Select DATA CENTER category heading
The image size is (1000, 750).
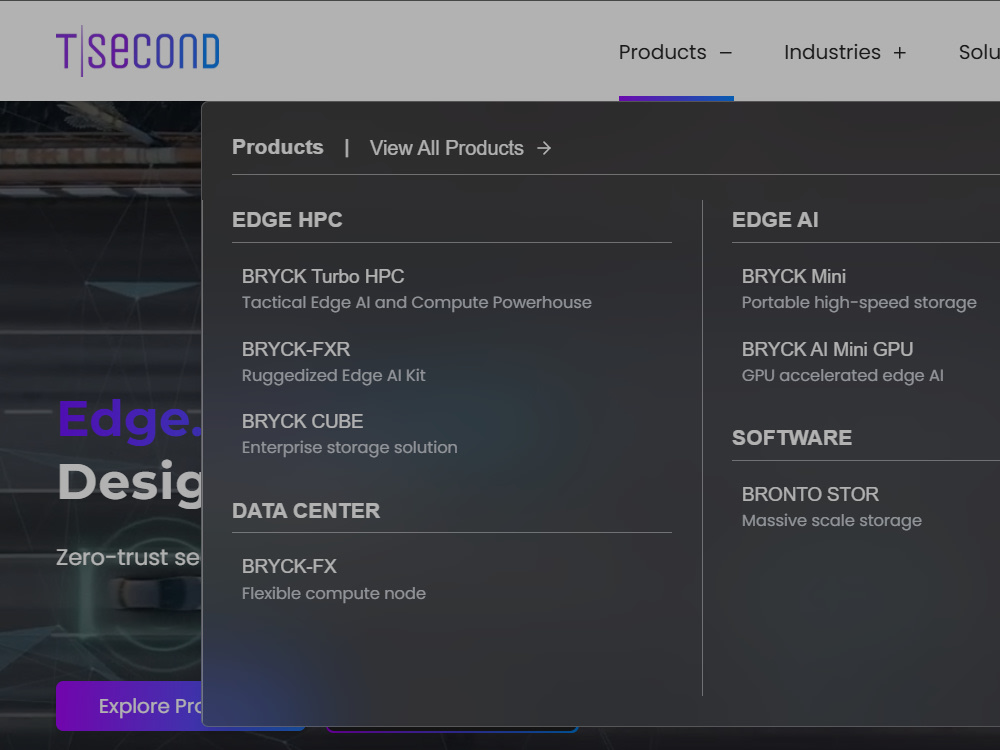click(306, 510)
